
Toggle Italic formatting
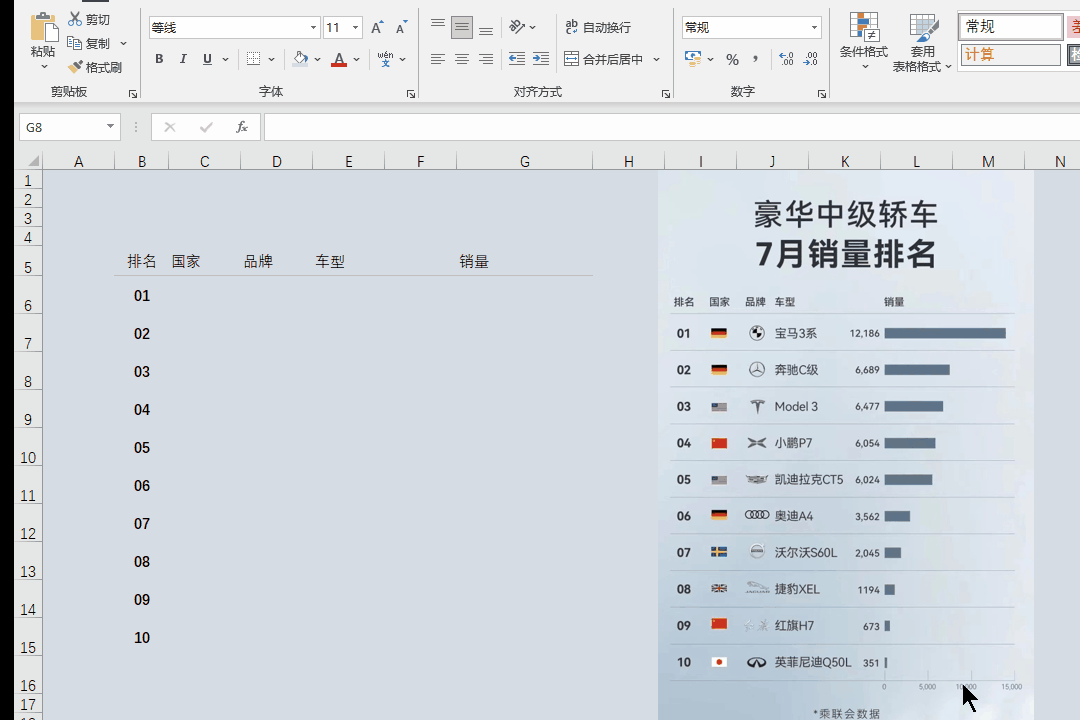point(183,59)
